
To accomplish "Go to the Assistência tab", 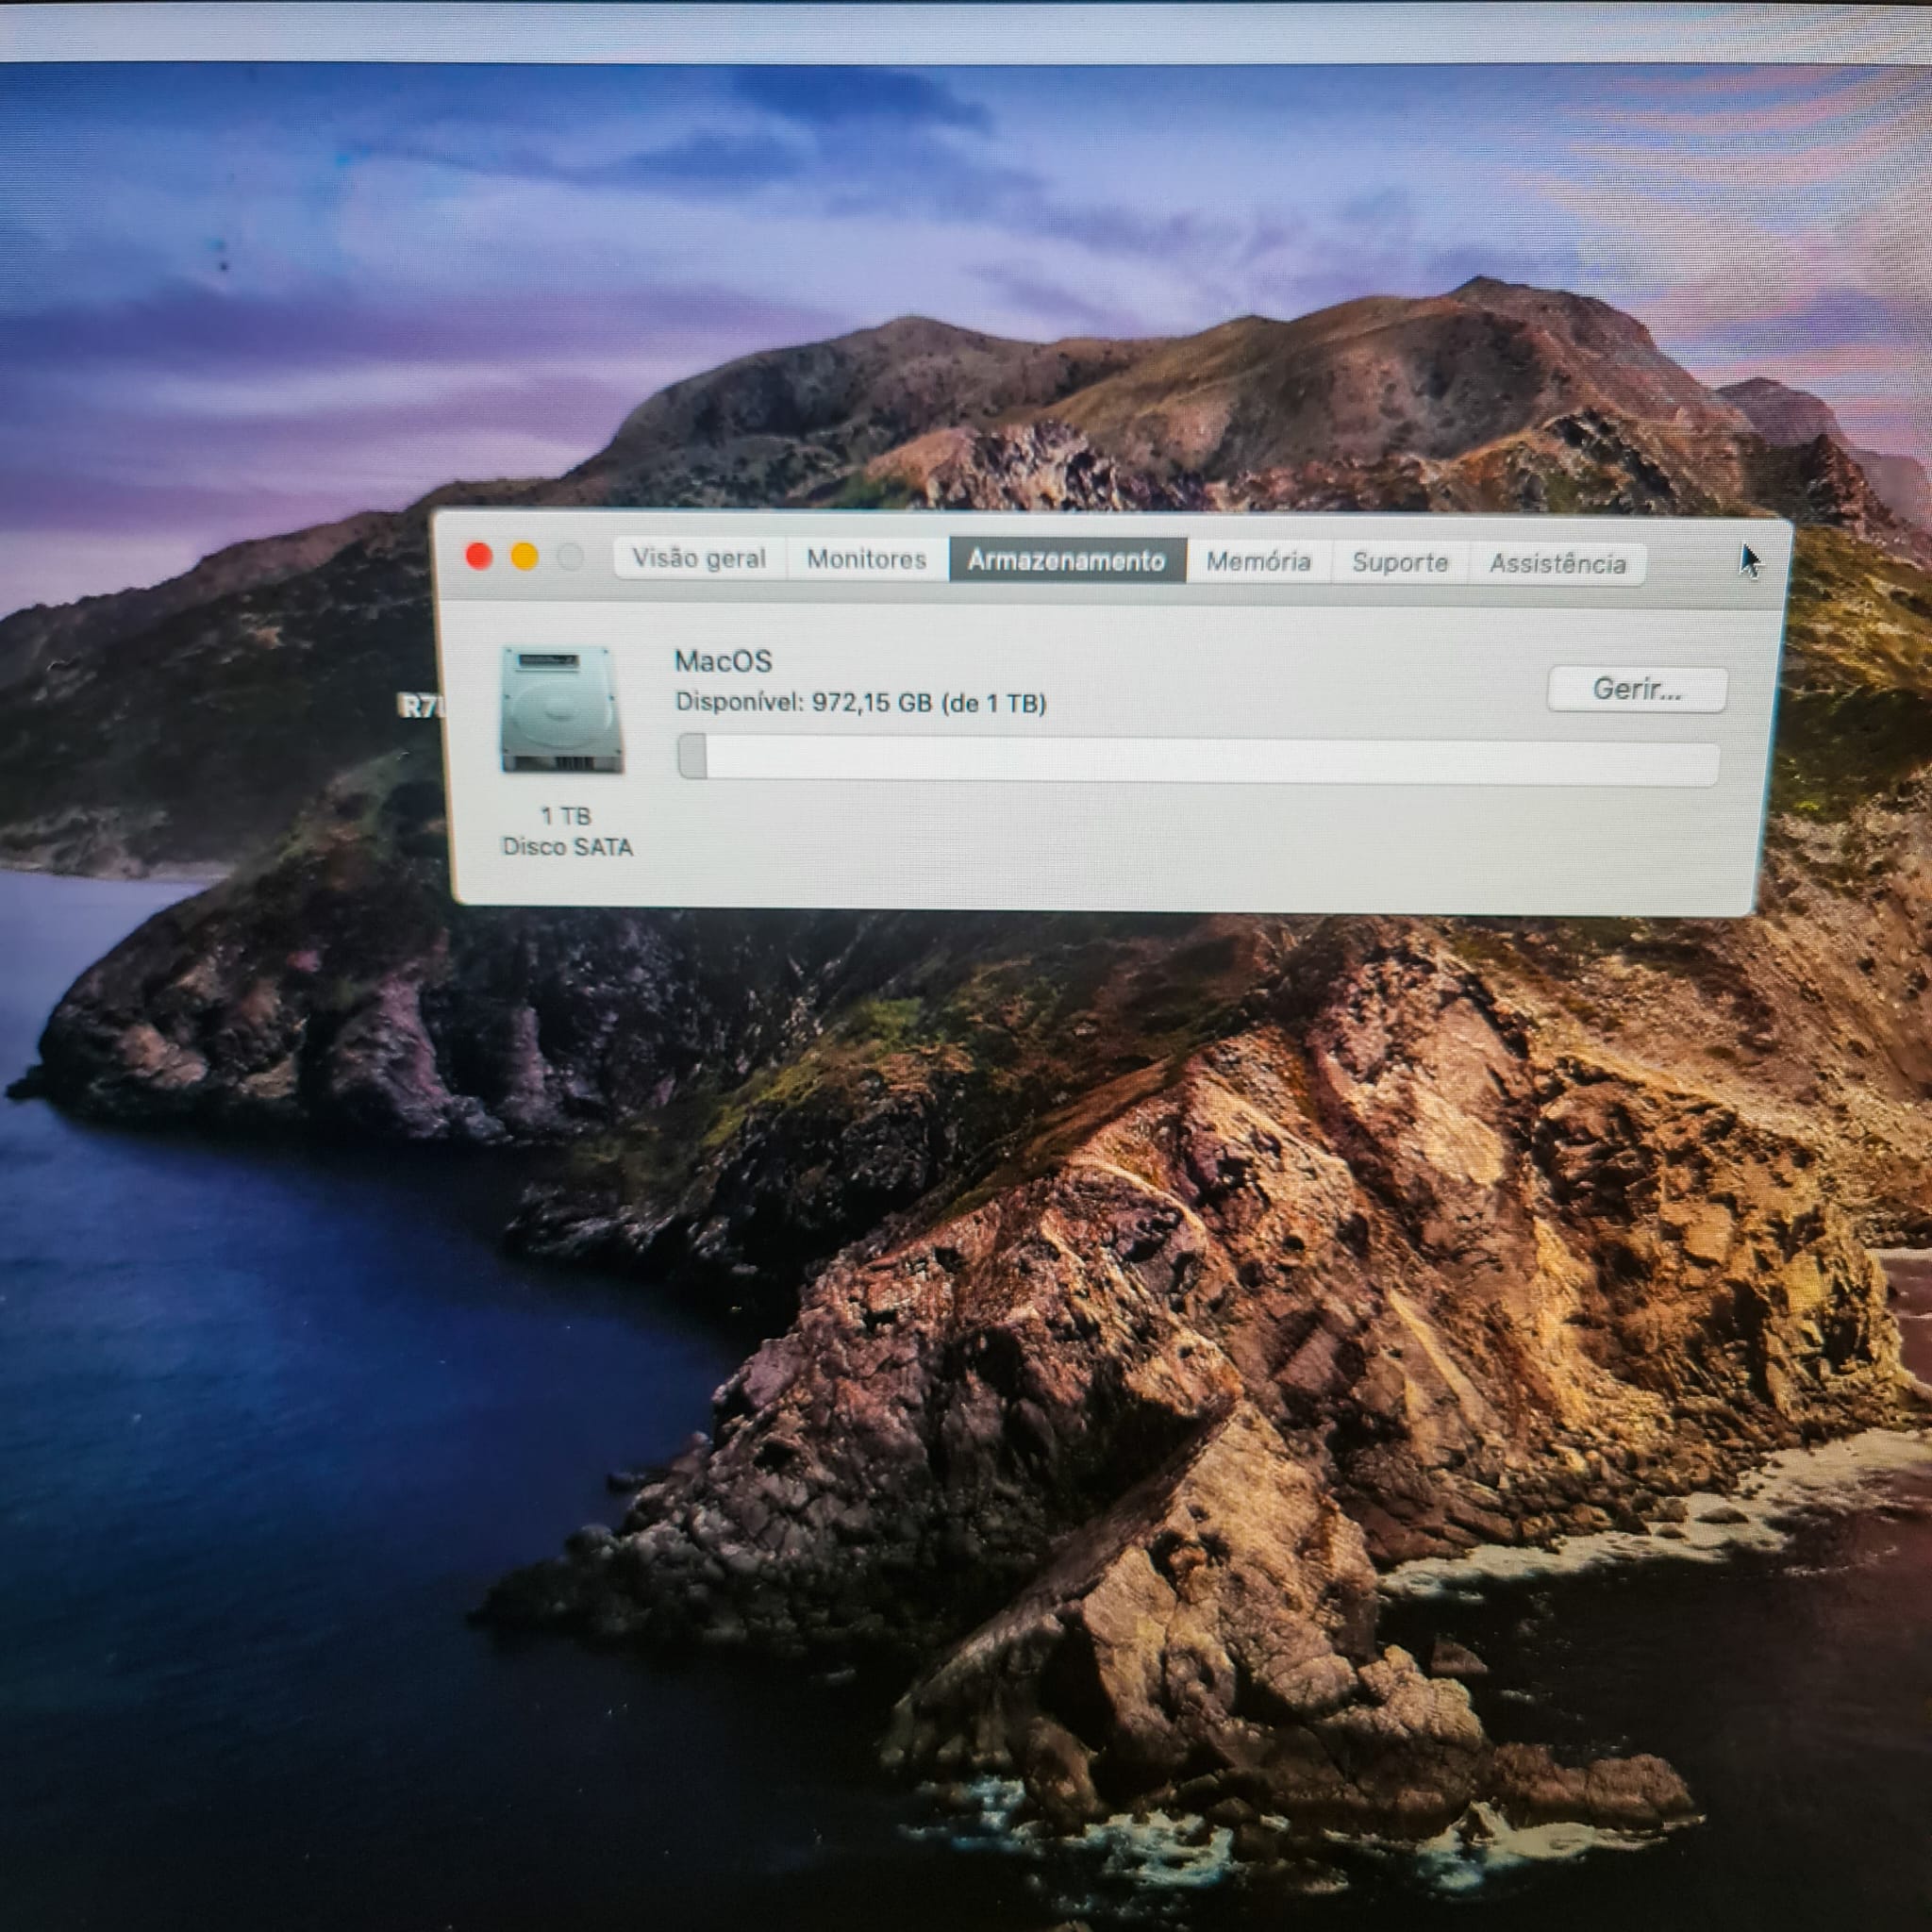I will coord(1557,564).
